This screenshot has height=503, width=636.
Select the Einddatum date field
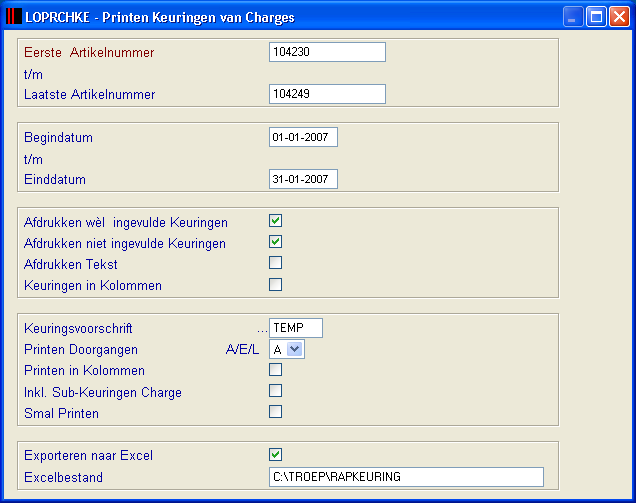point(303,179)
